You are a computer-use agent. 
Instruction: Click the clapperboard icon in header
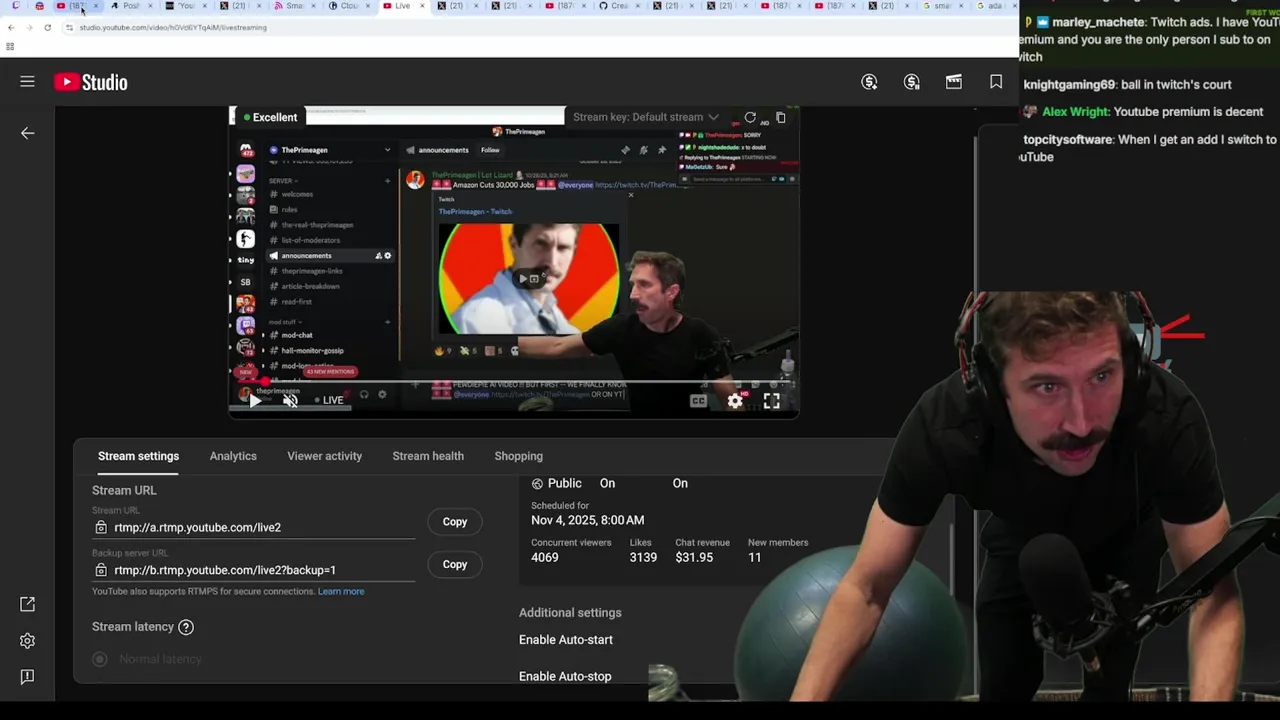tap(954, 82)
